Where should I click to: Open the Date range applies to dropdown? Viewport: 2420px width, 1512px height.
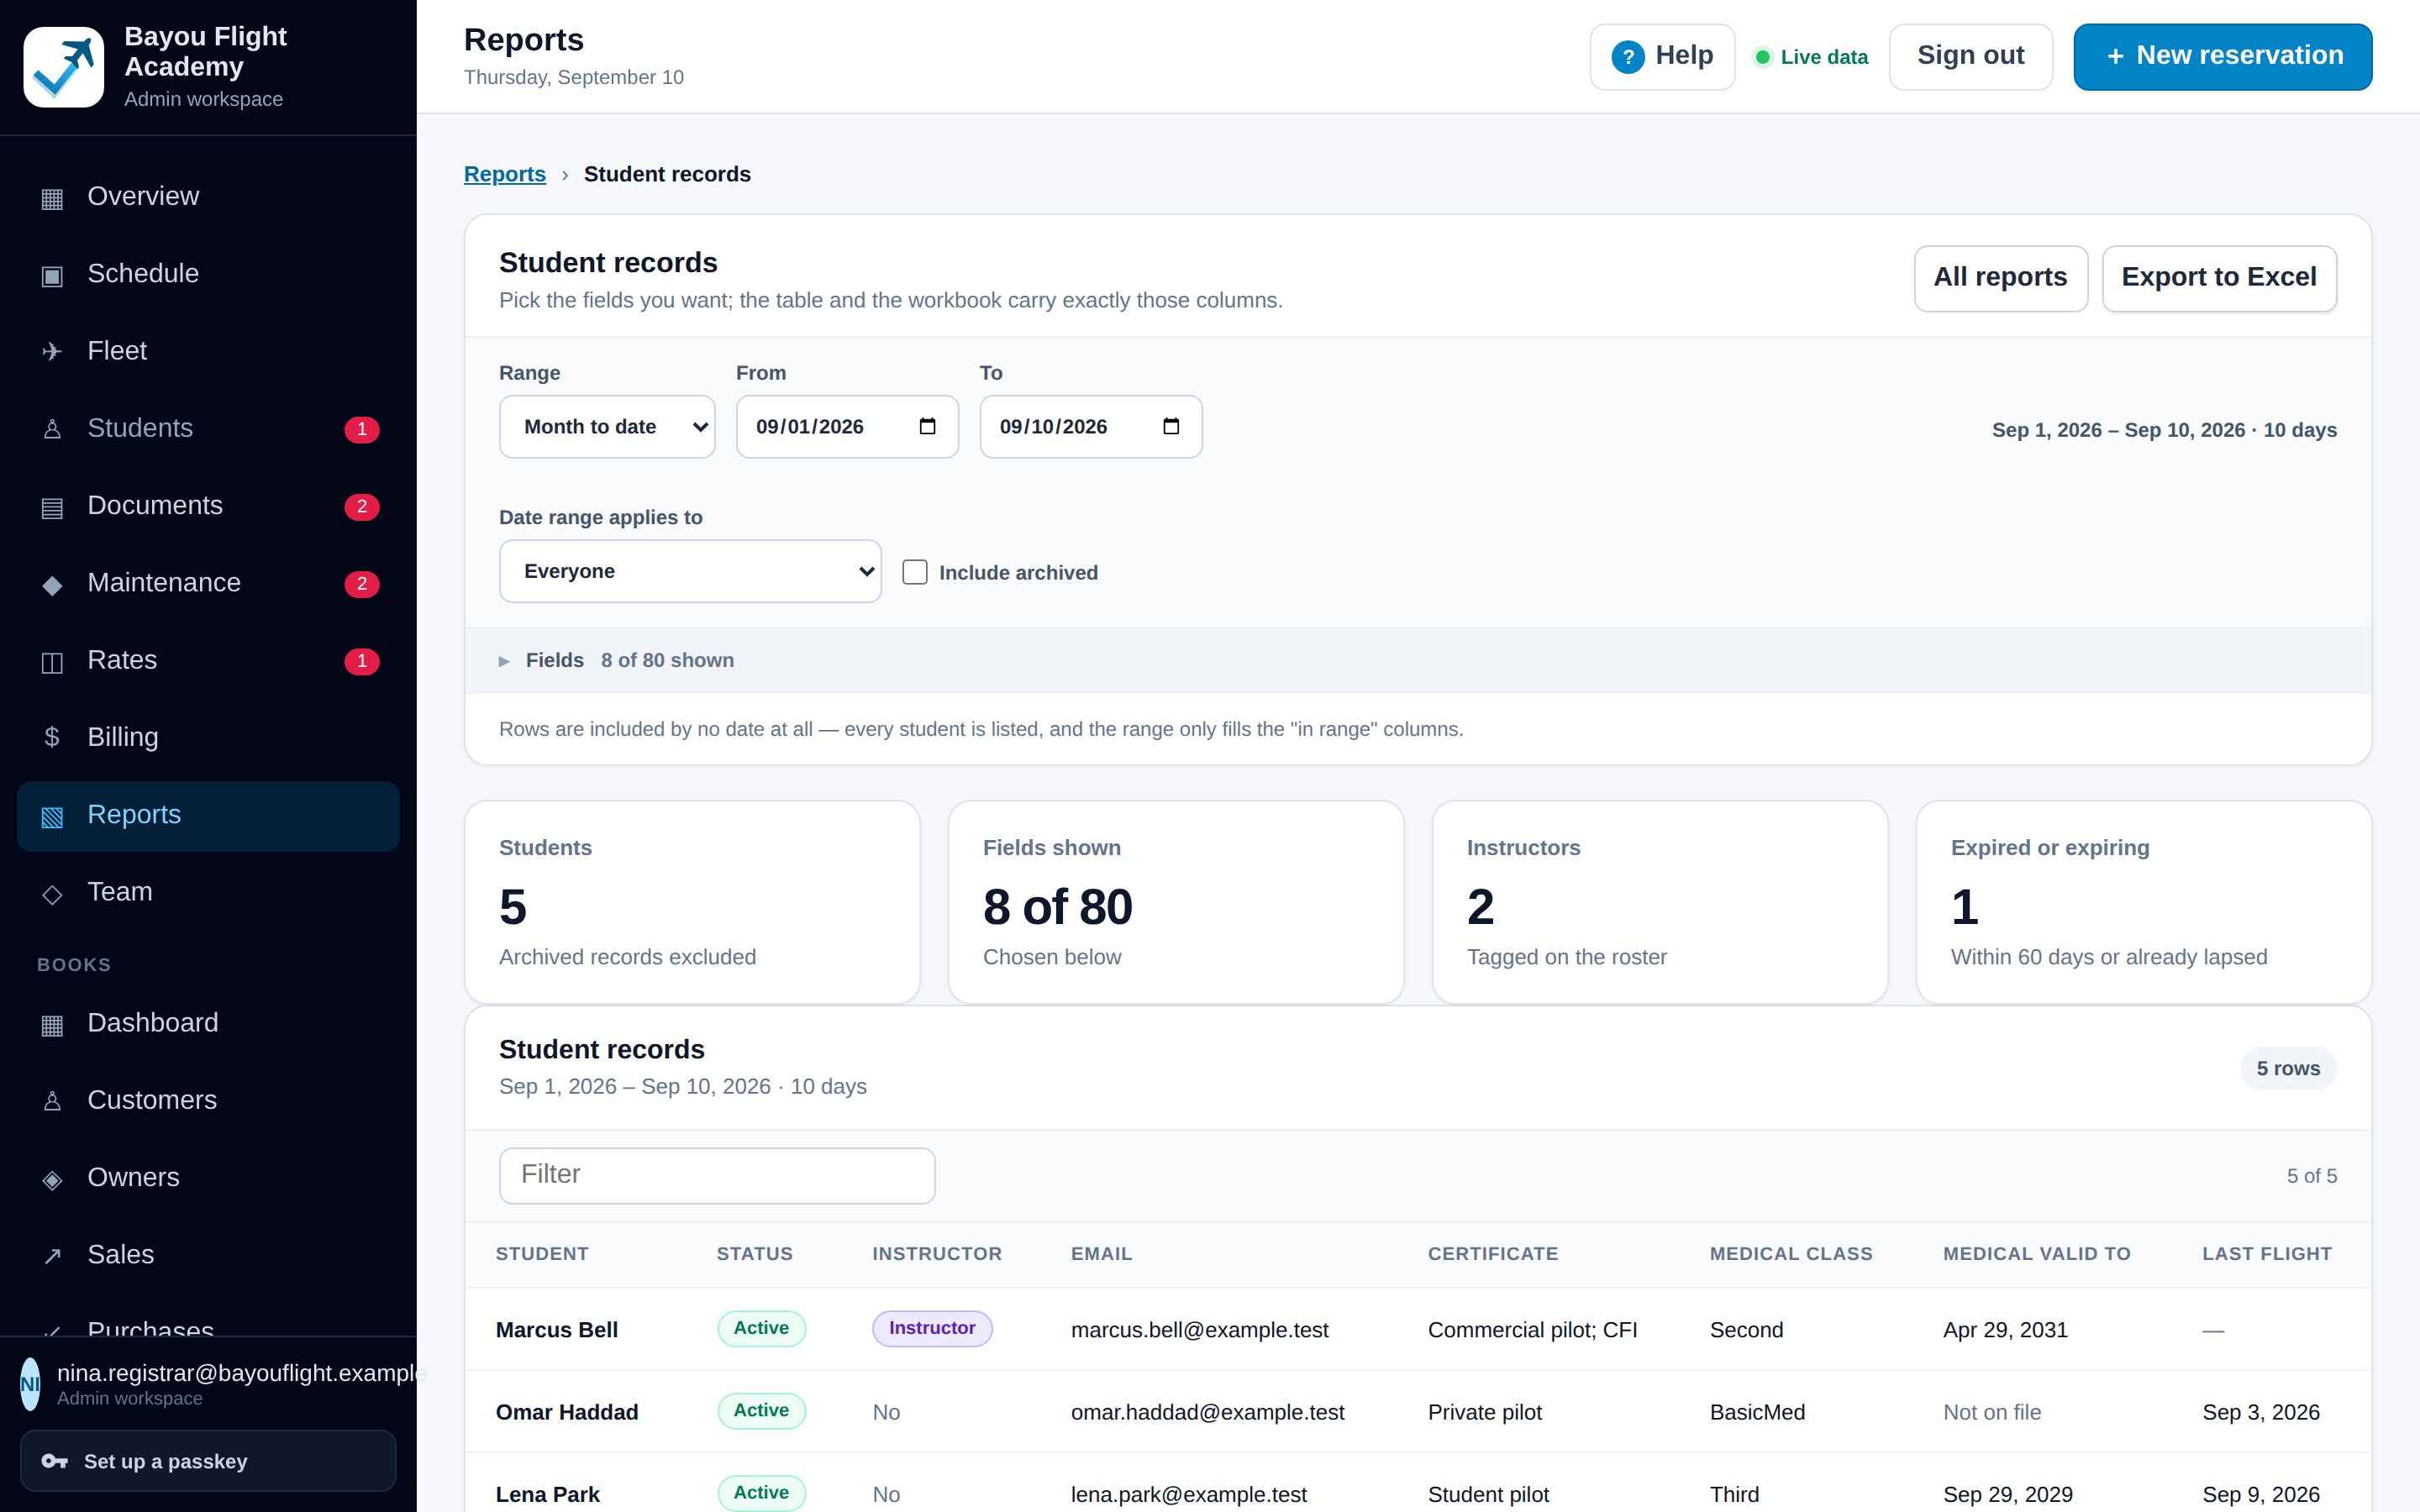coord(690,571)
